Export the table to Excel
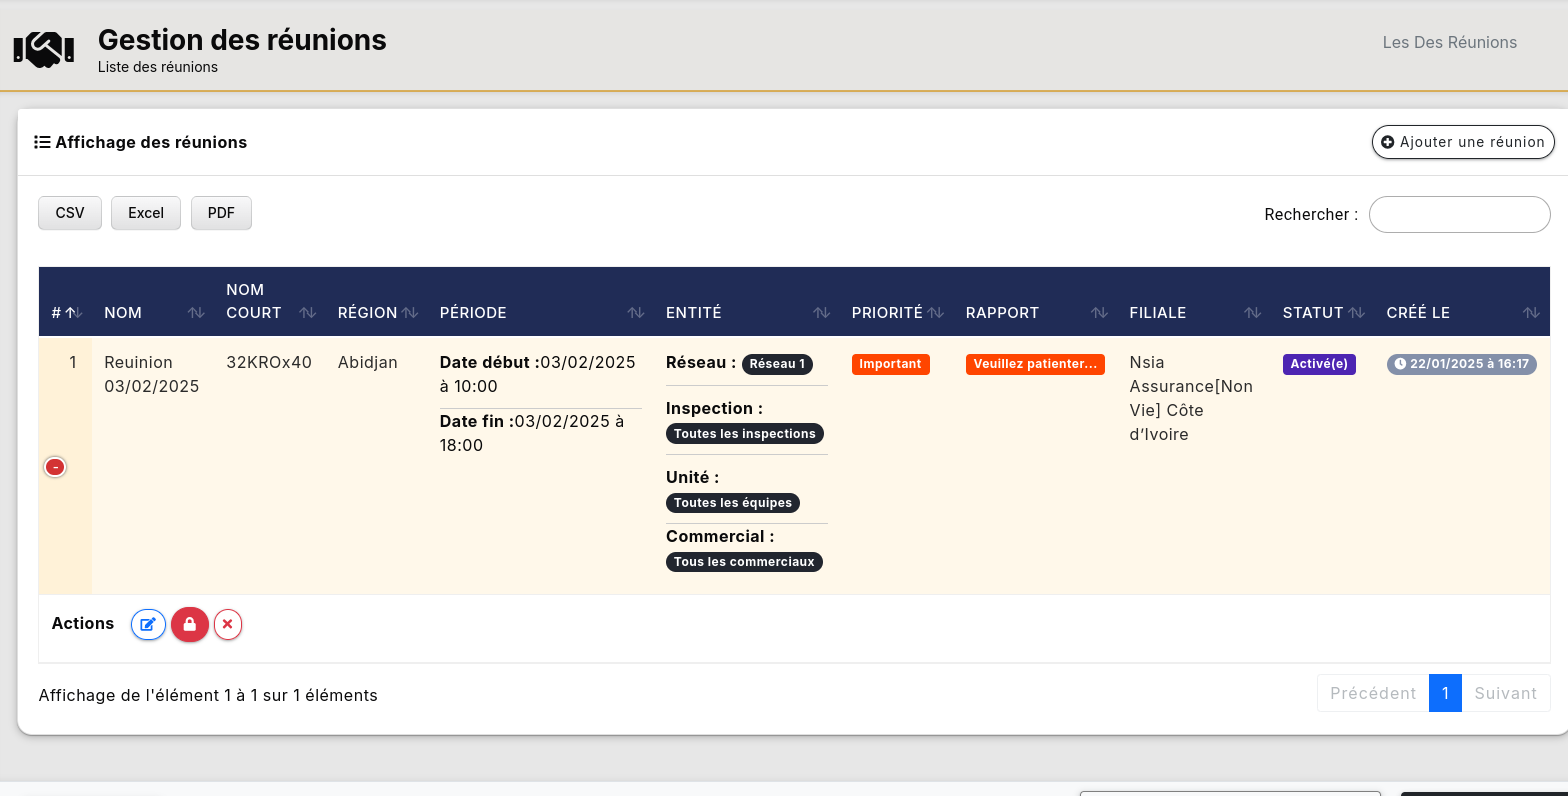The image size is (1568, 796). 146,213
